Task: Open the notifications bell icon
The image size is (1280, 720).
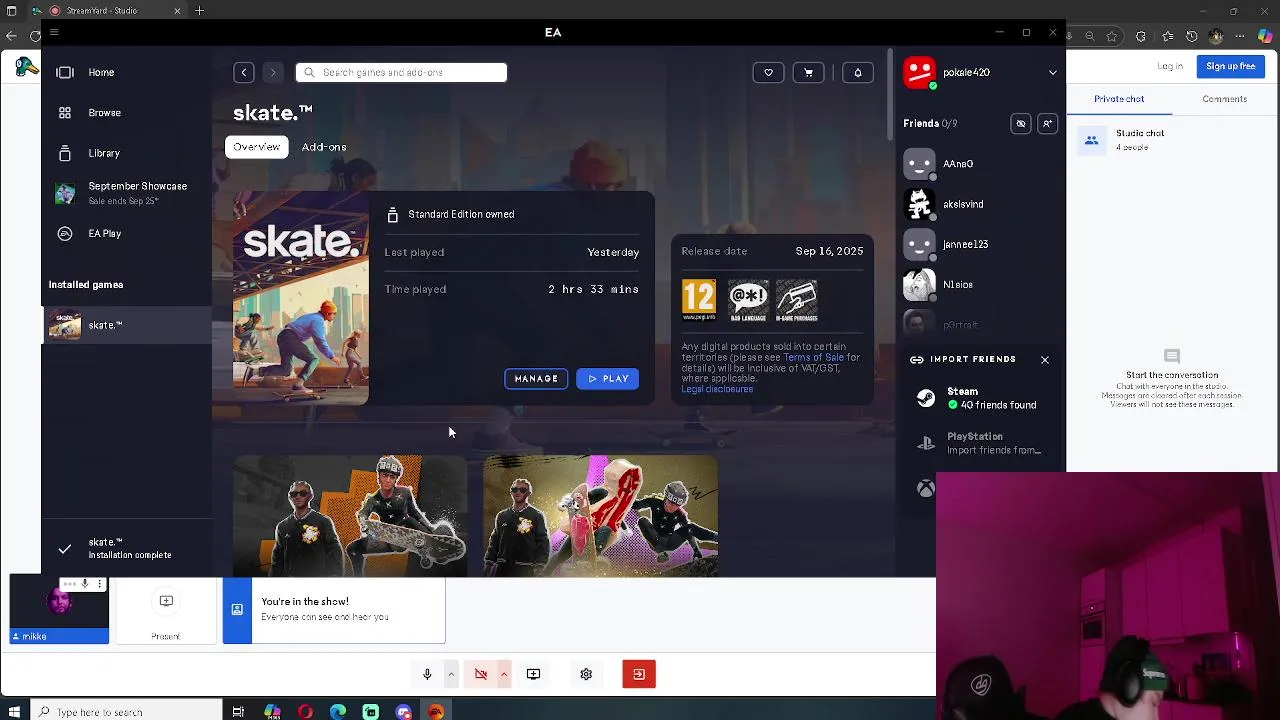Action: pyautogui.click(x=857, y=72)
